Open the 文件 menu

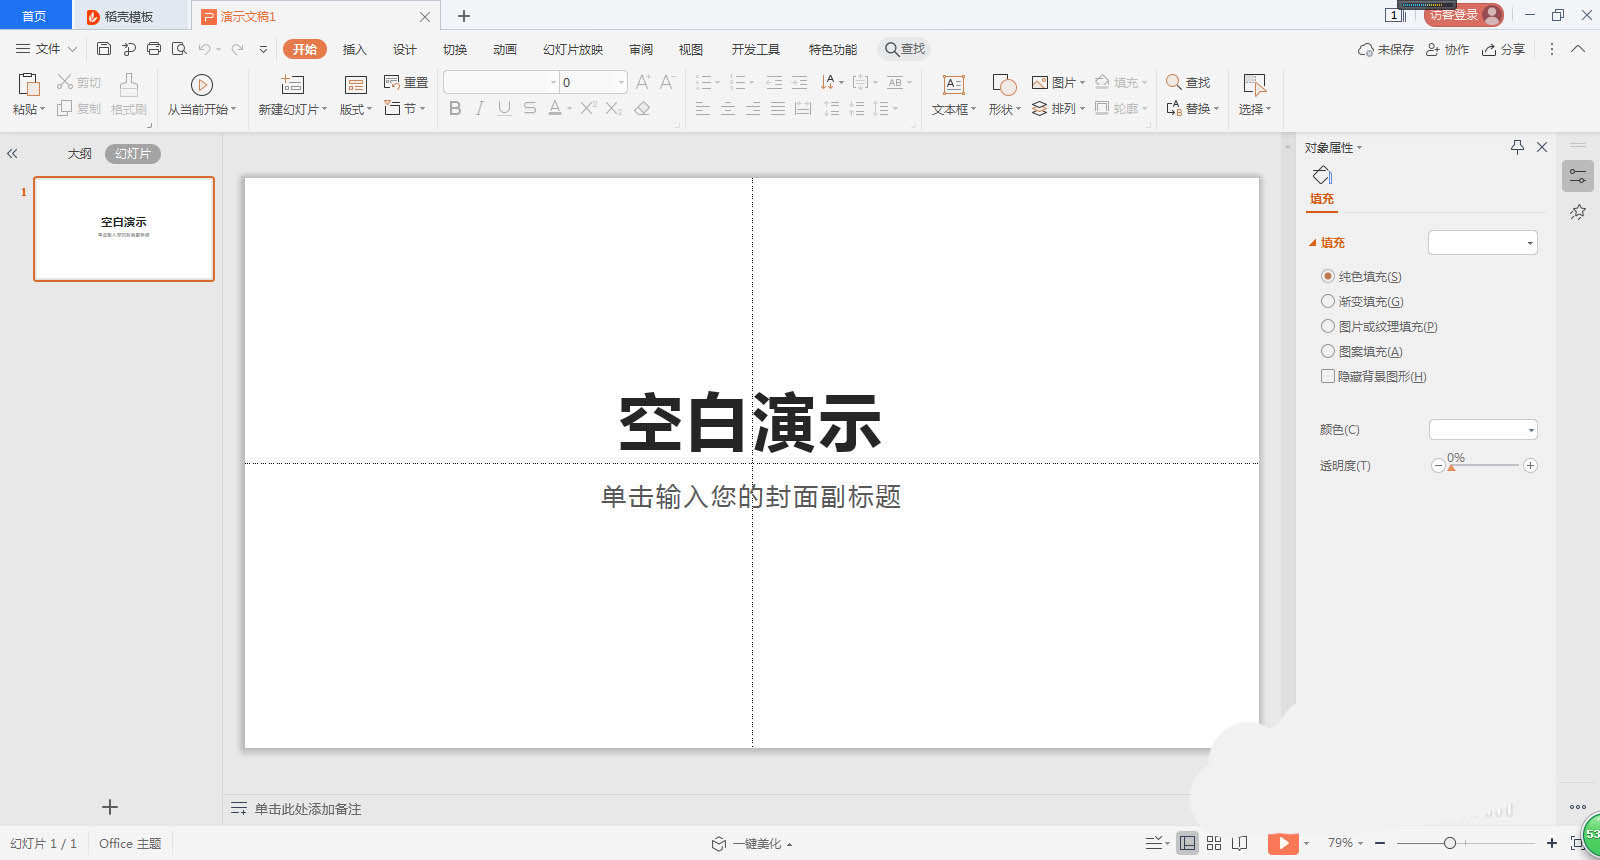pos(46,49)
